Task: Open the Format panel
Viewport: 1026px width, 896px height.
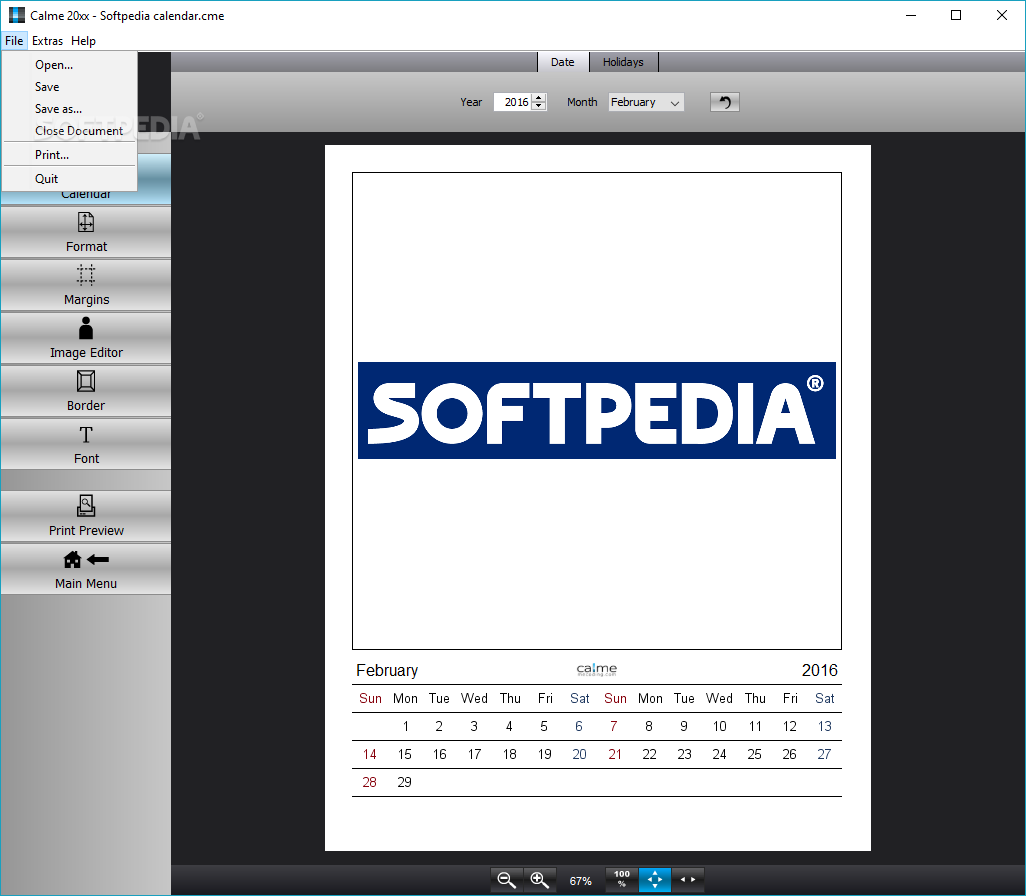Action: pos(86,232)
